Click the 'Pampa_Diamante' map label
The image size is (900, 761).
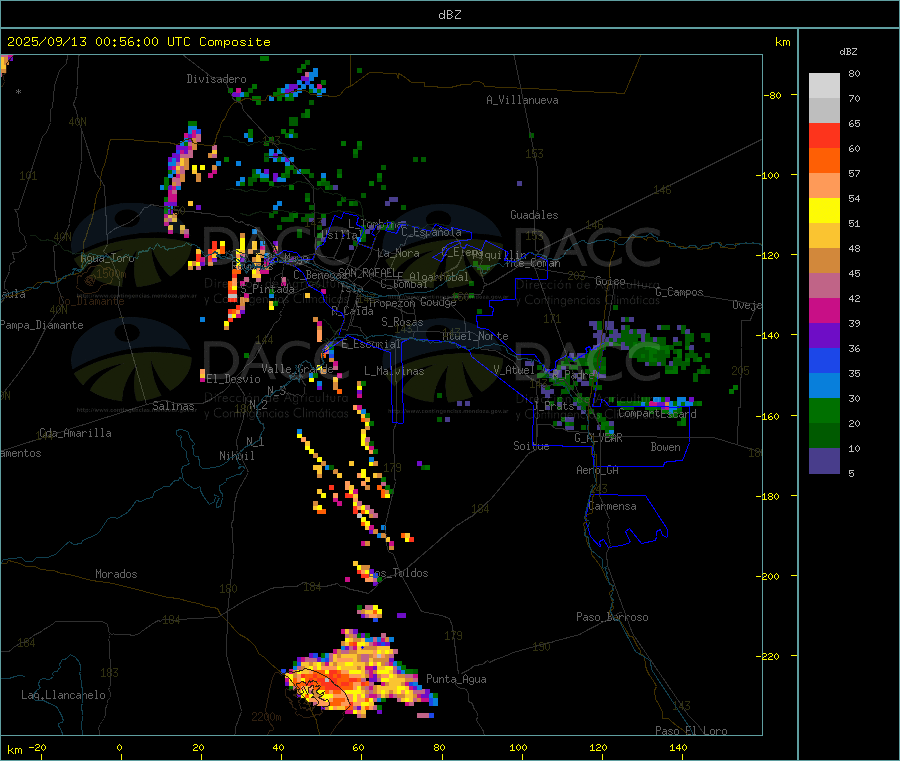[42, 325]
